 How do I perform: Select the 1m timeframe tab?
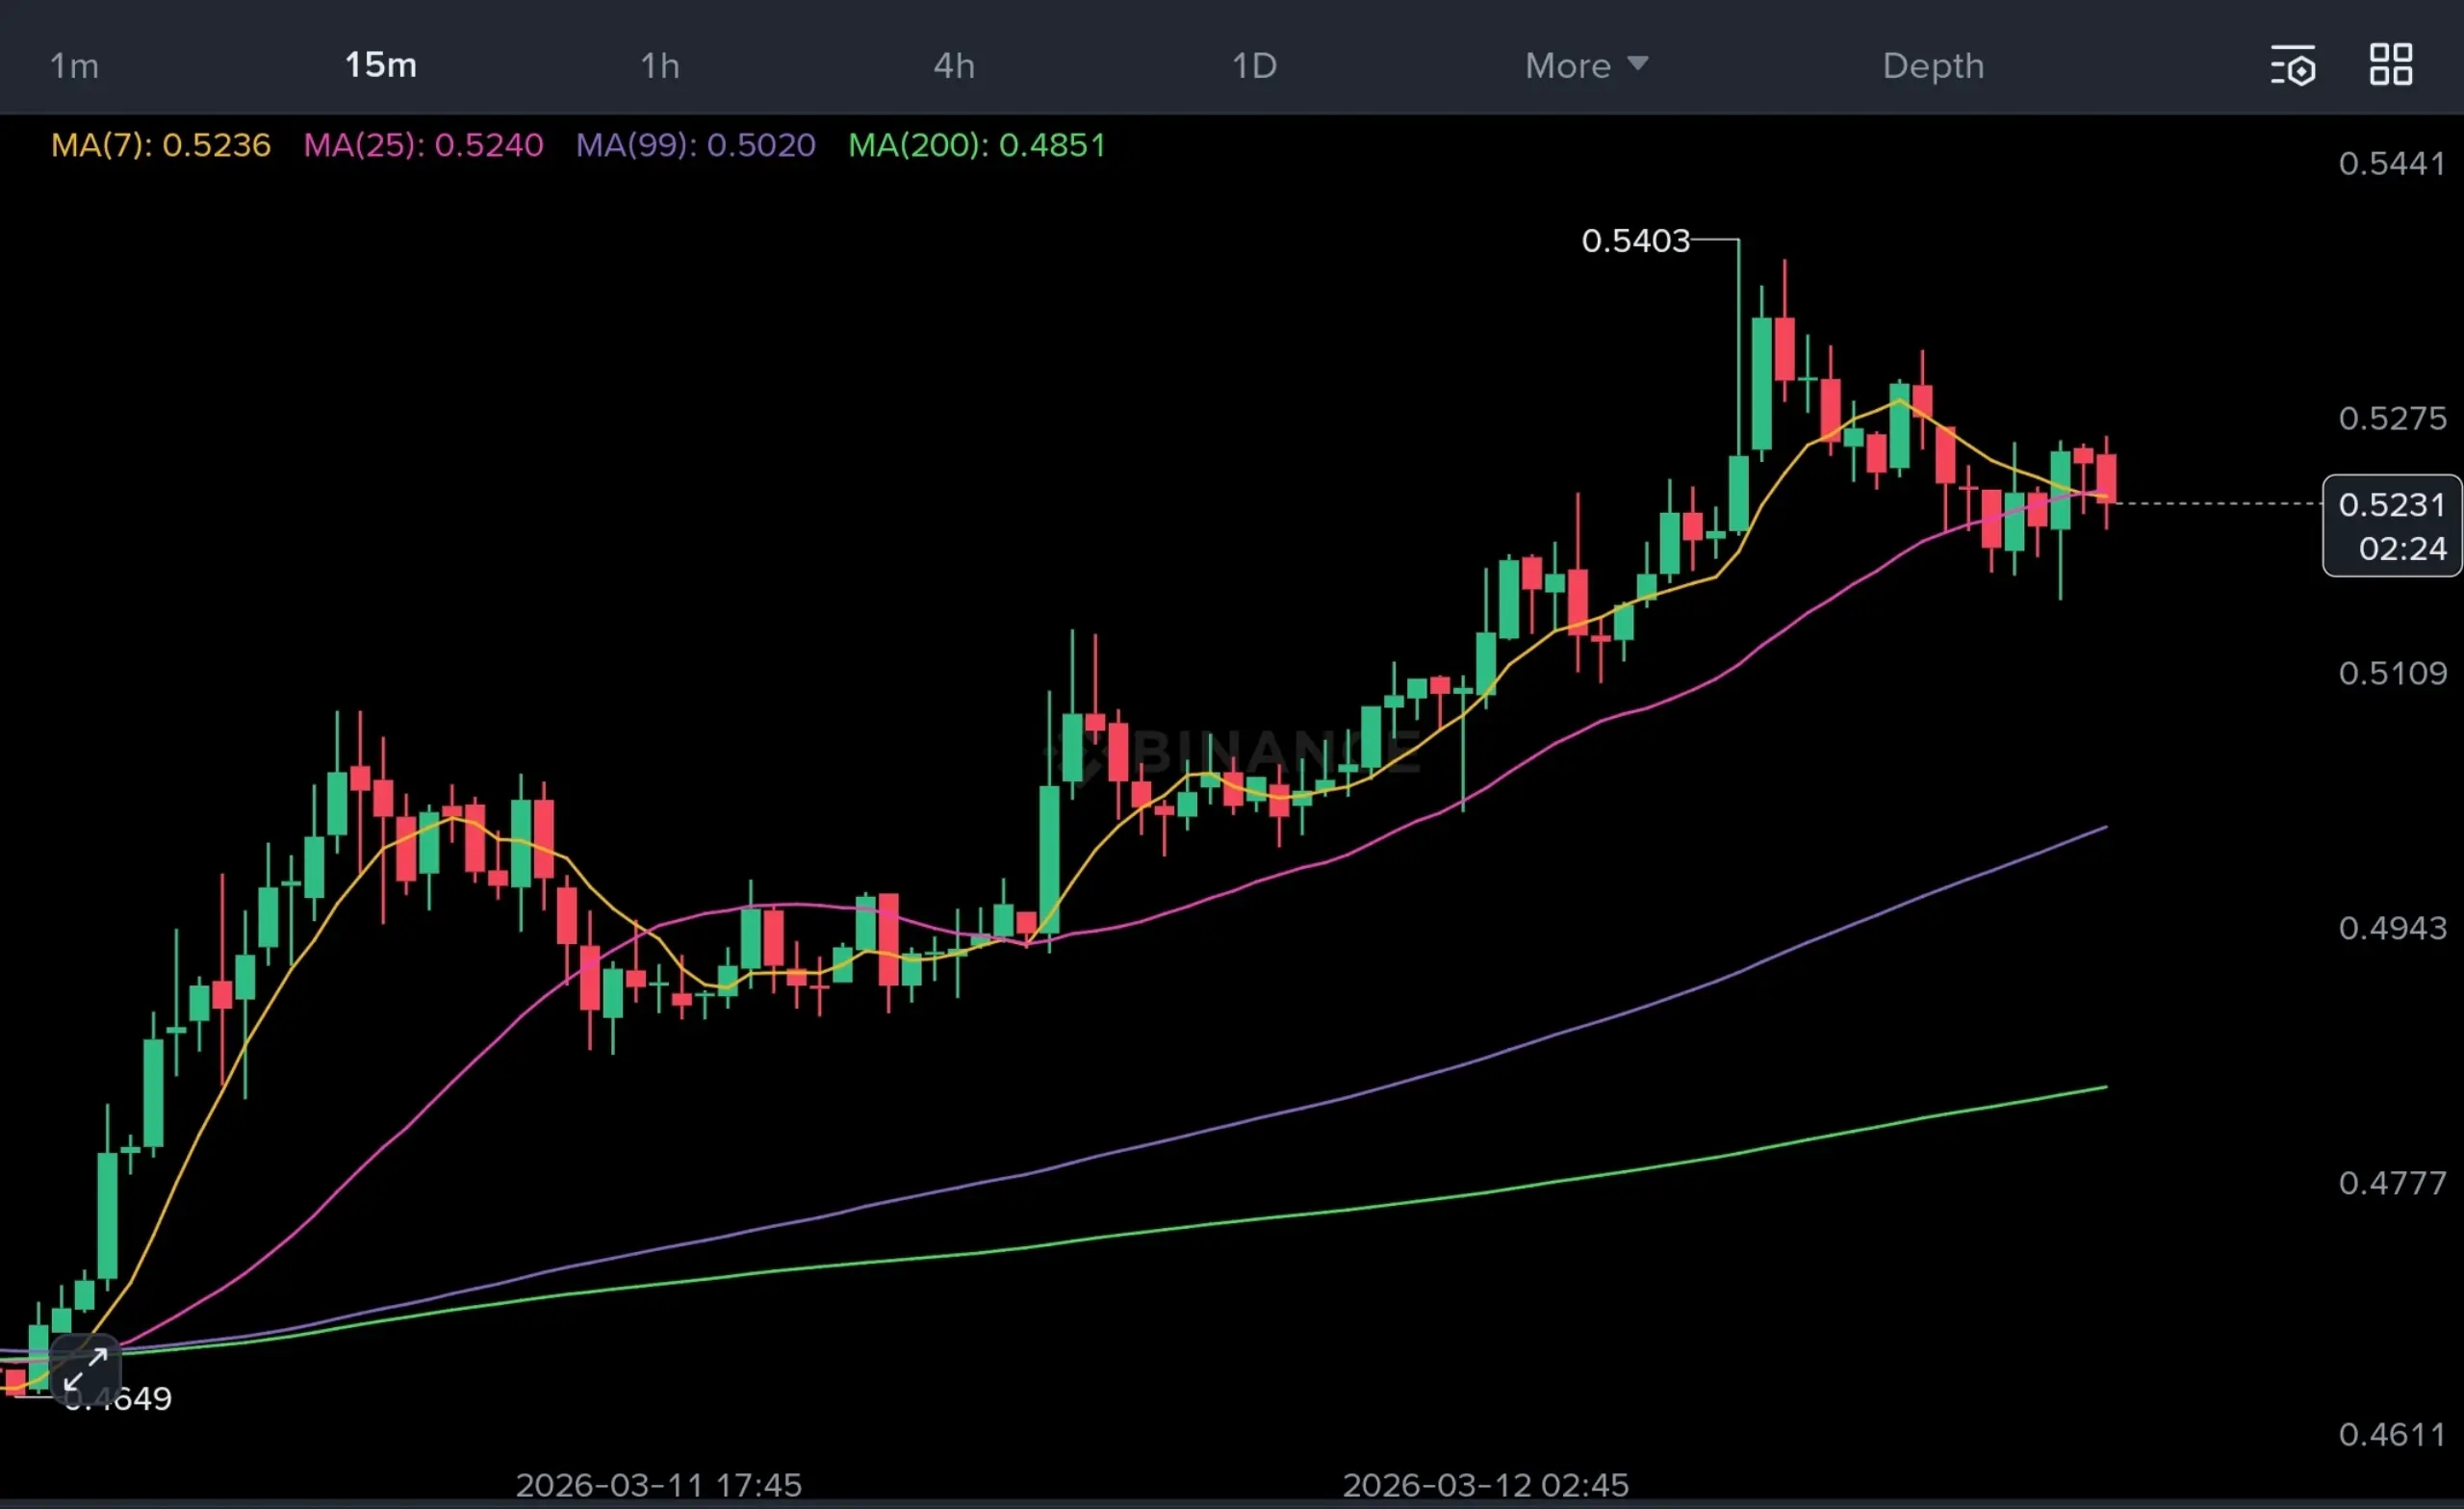coord(74,66)
